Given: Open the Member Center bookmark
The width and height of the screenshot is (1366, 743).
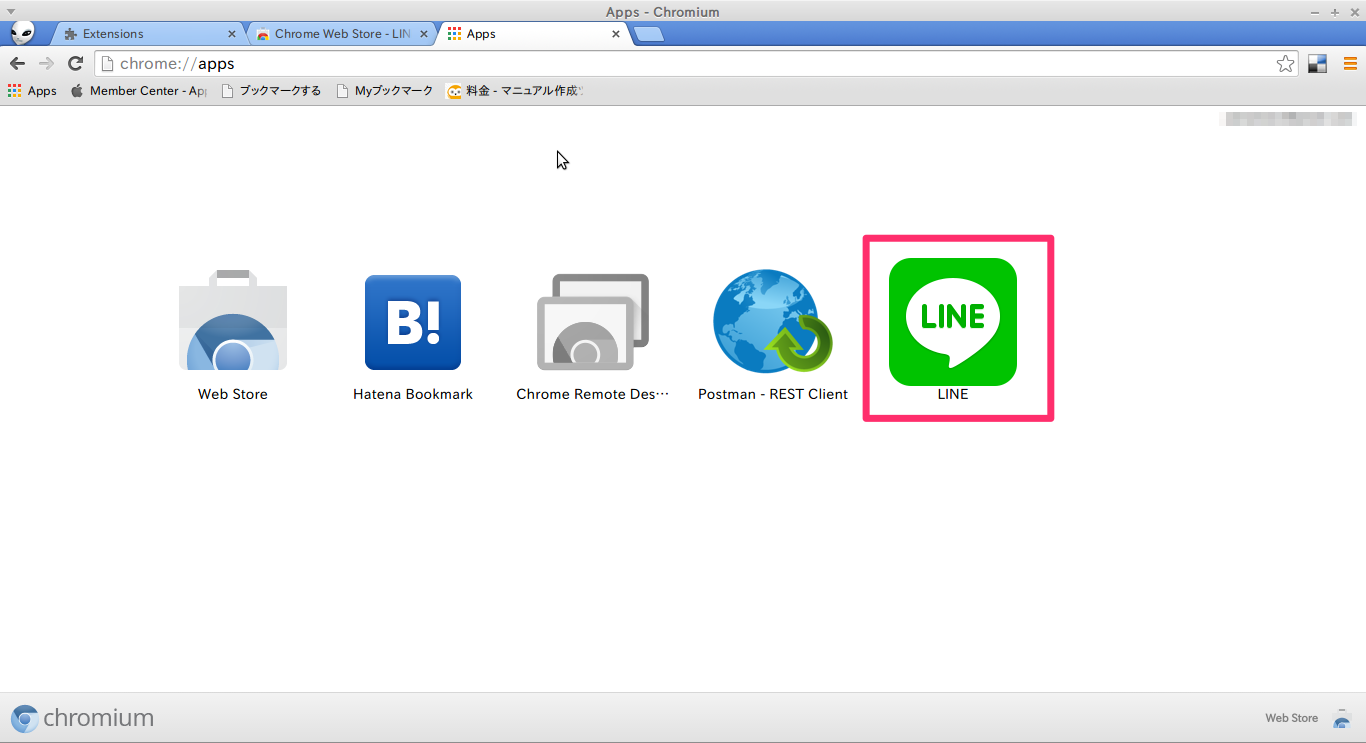Looking at the screenshot, I should coord(138,91).
